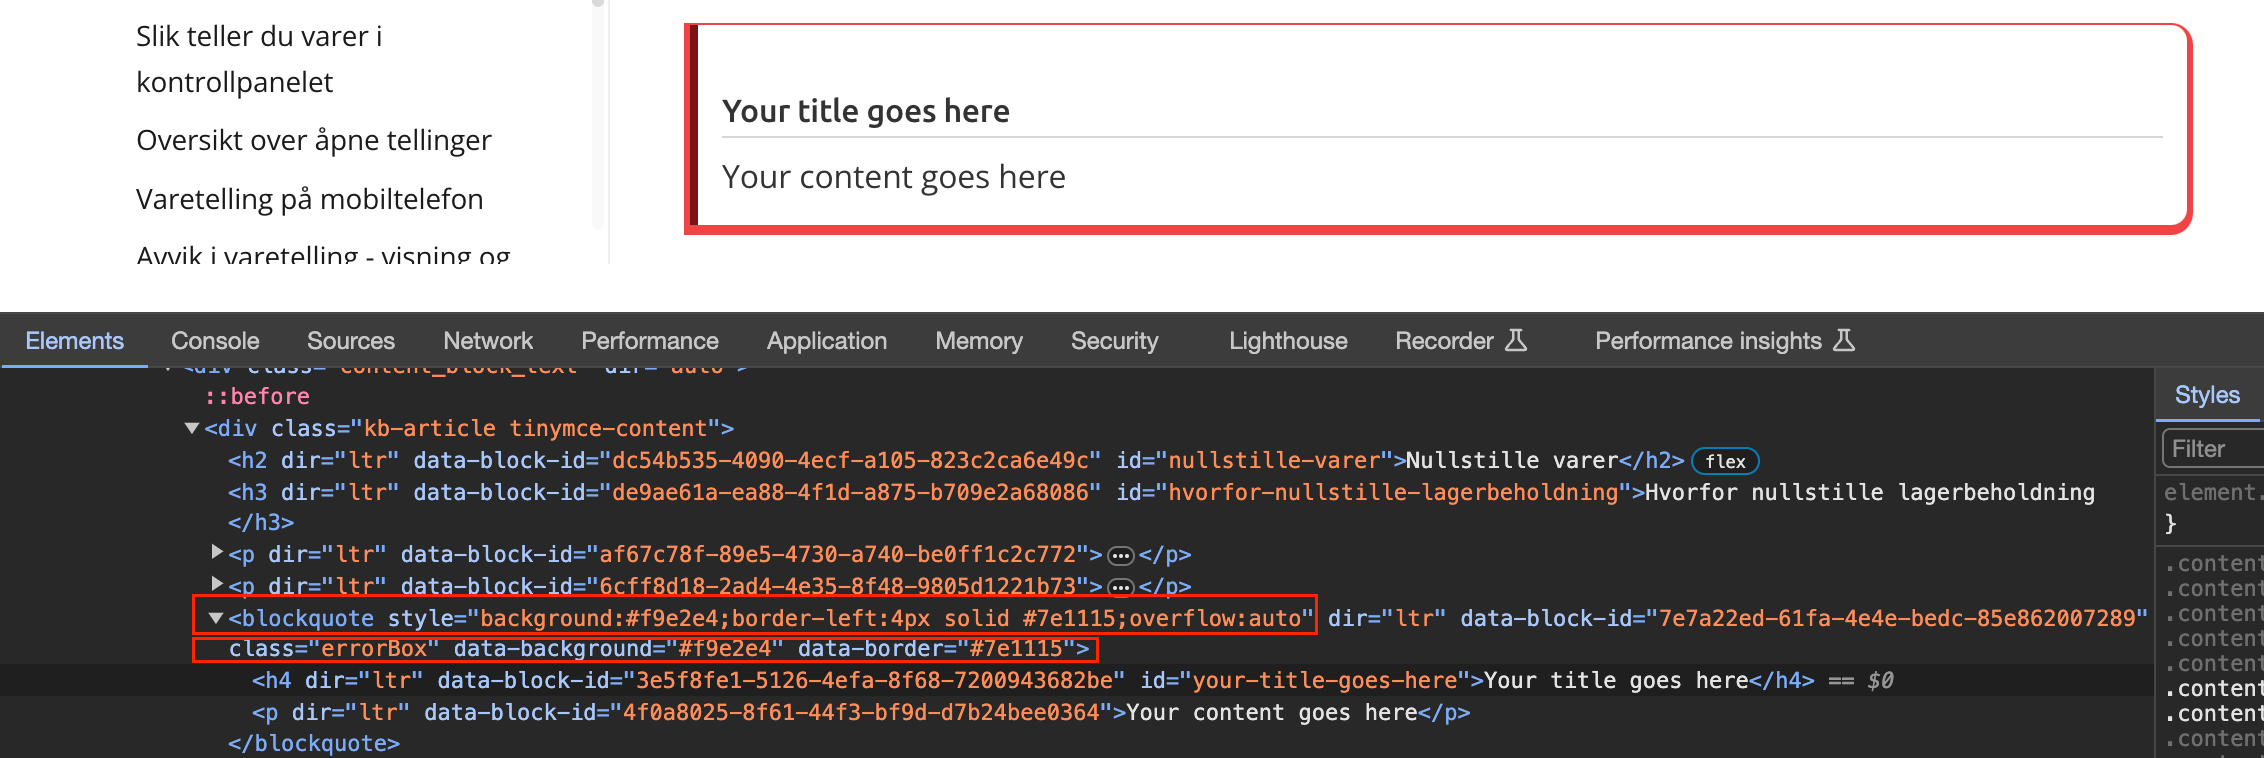Expand ellipsis in second collapsed p element

click(x=1120, y=587)
